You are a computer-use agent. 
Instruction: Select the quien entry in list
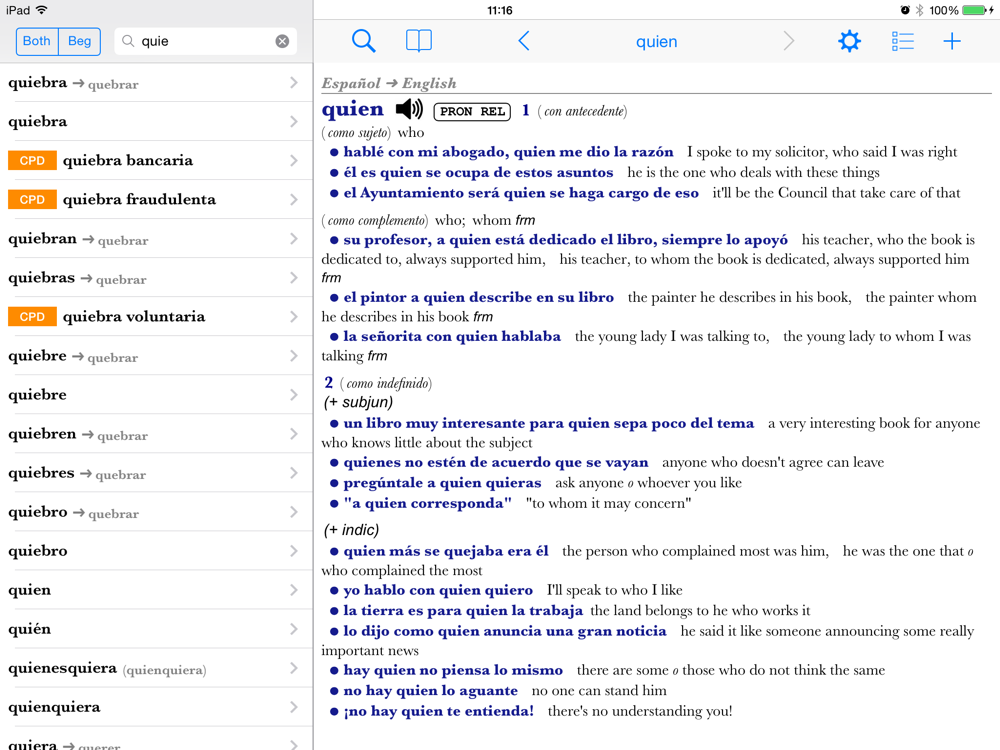(156, 590)
